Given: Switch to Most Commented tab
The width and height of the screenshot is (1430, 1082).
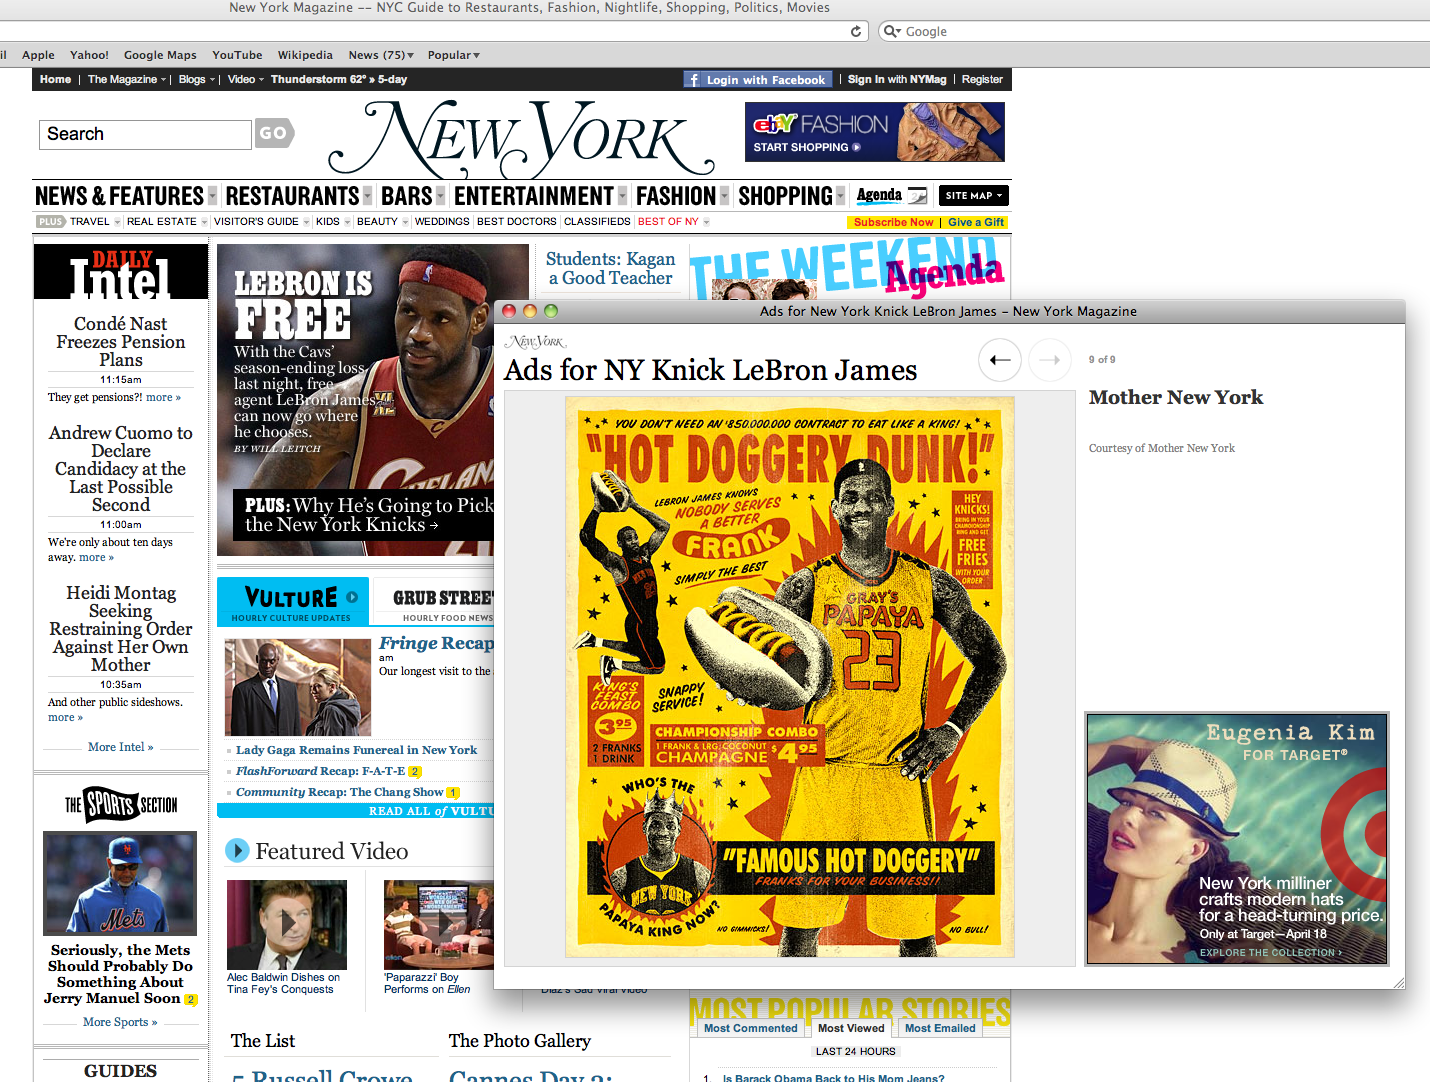Looking at the screenshot, I should (x=750, y=1028).
